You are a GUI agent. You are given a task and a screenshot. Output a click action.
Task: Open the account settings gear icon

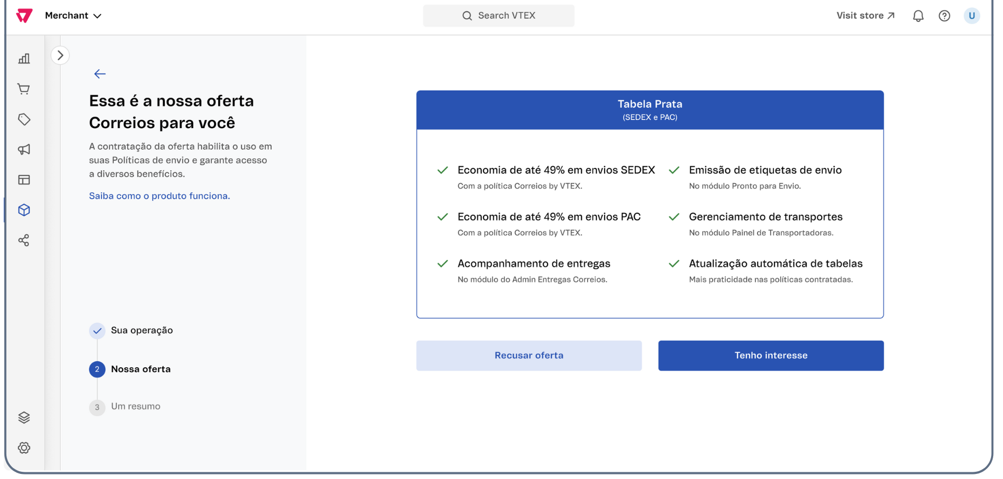click(x=24, y=448)
